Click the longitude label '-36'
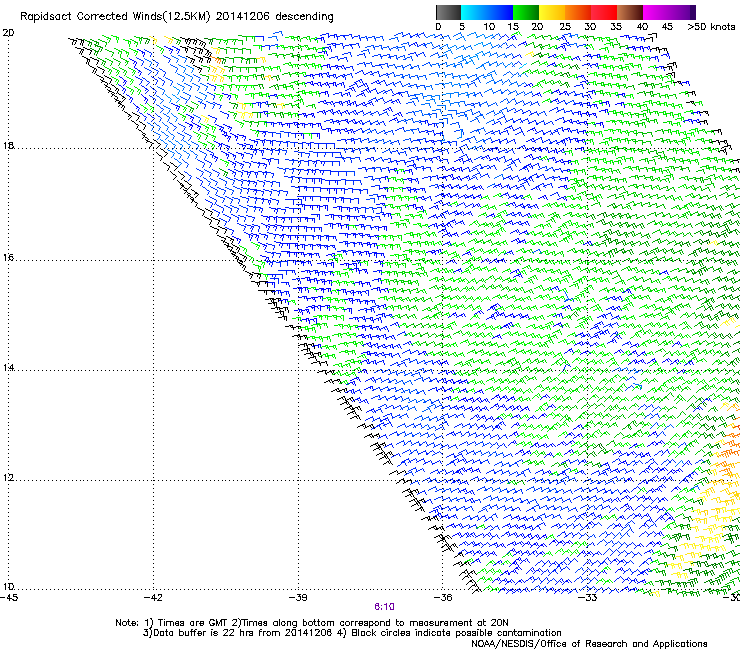740x650 pixels. 442,598
